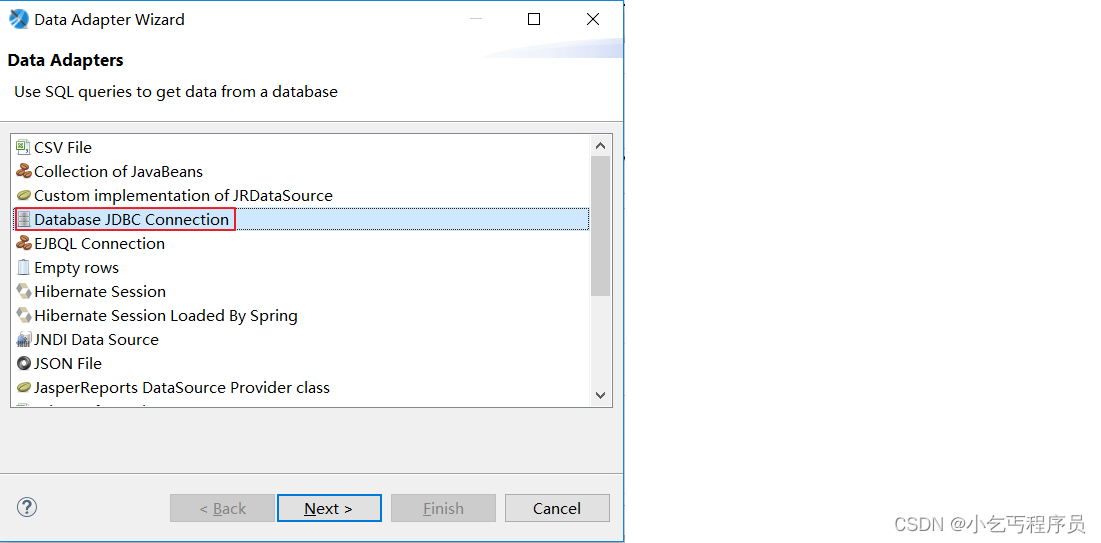Click the Data Adapter Wizard title bar icon

click(x=19, y=19)
